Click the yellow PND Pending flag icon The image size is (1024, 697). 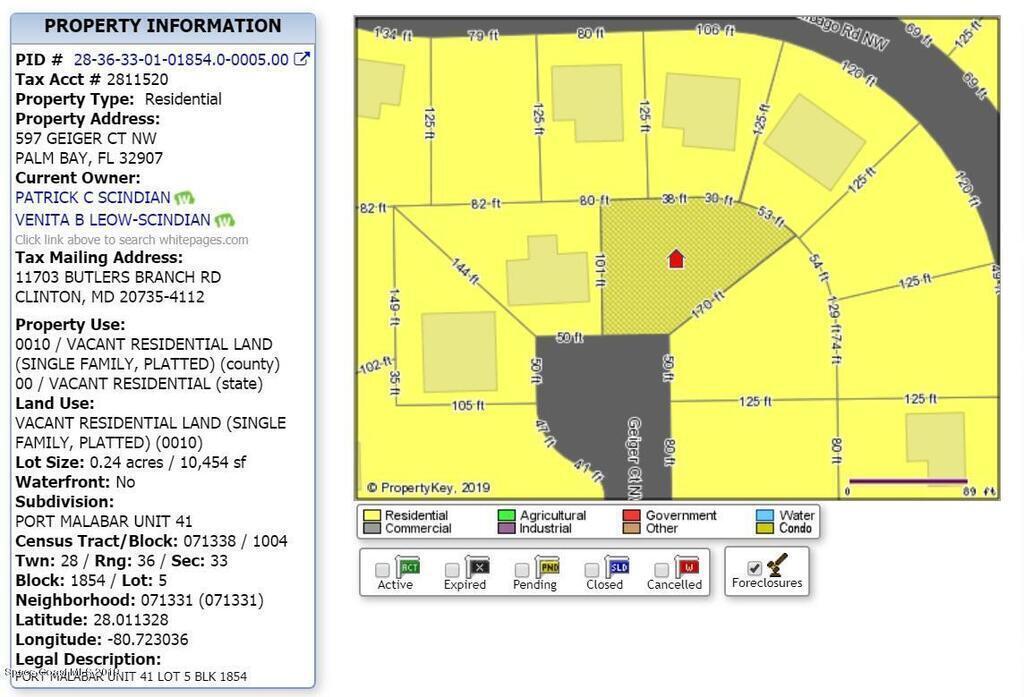[x=548, y=567]
